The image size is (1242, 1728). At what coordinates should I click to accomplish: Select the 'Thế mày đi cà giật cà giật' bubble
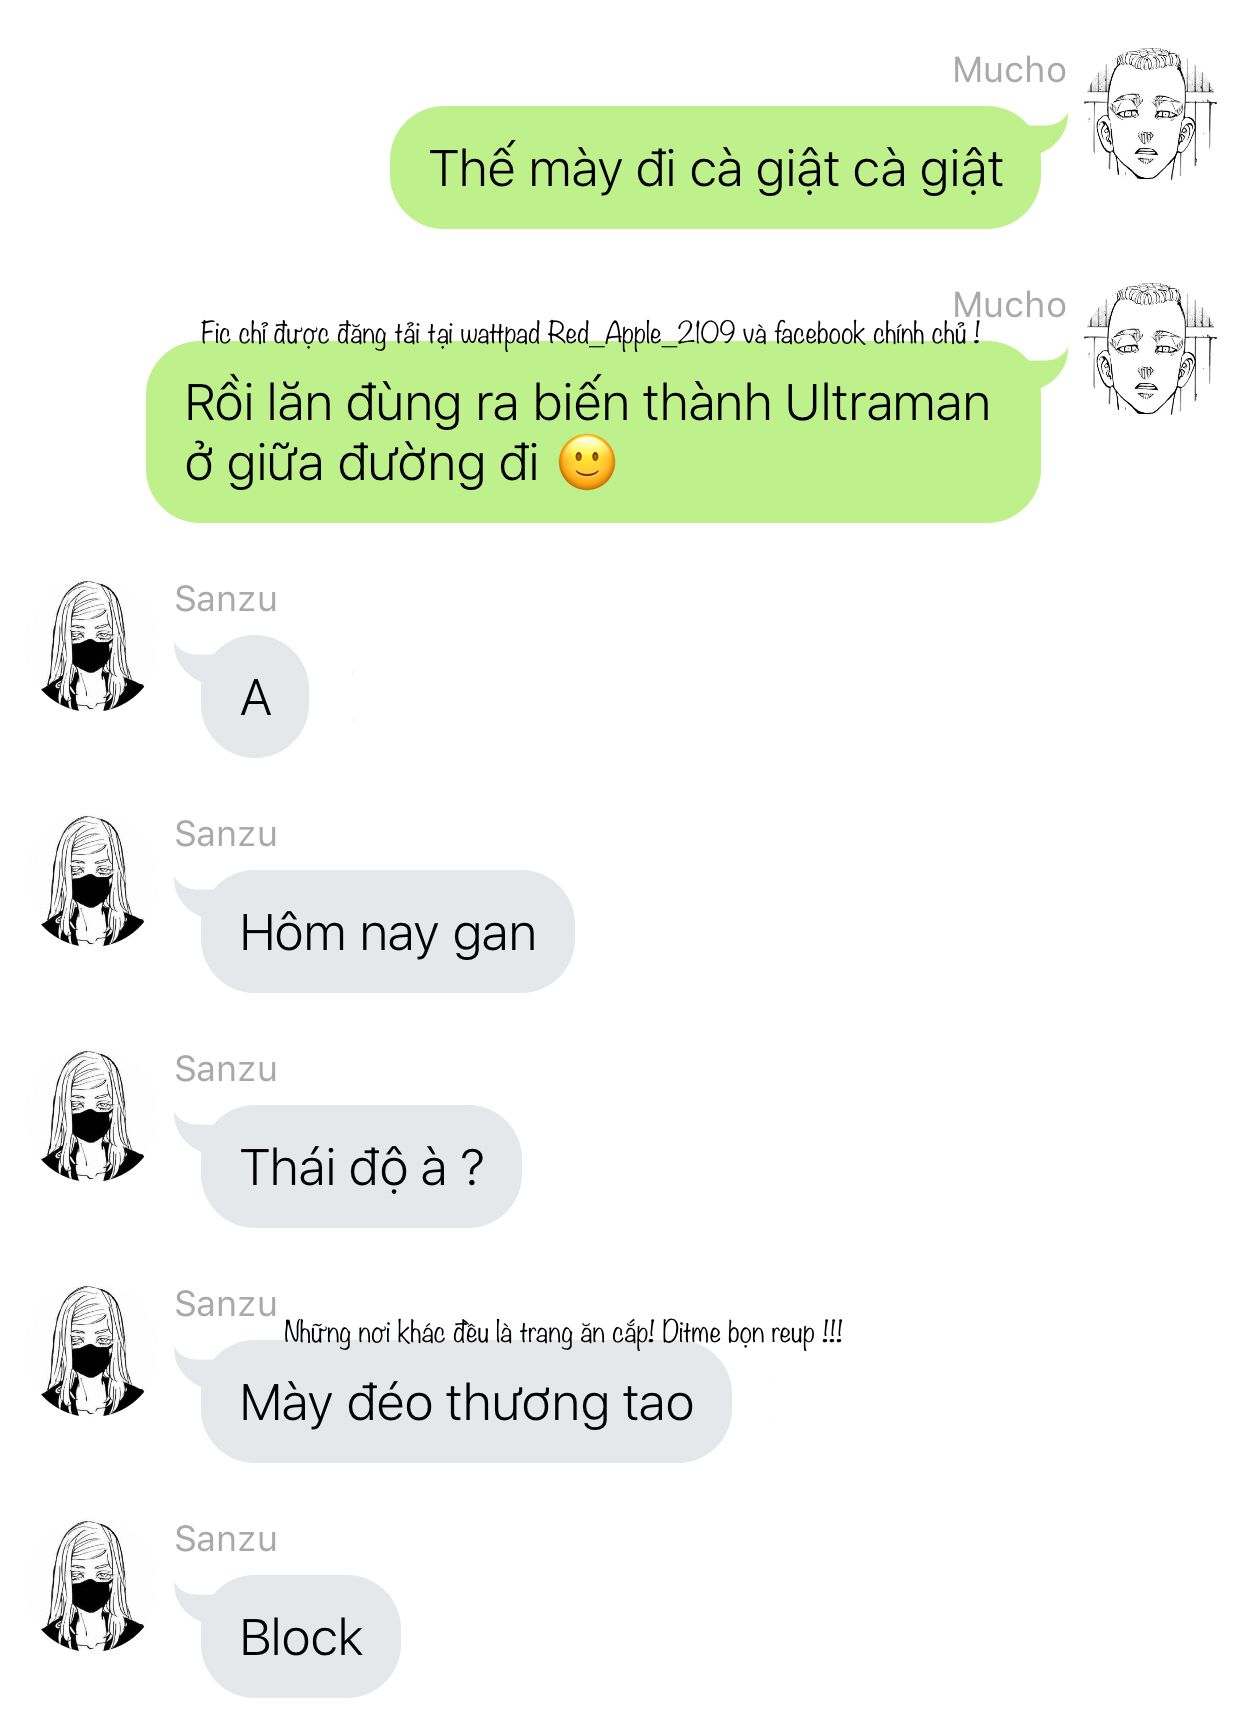coord(715,167)
